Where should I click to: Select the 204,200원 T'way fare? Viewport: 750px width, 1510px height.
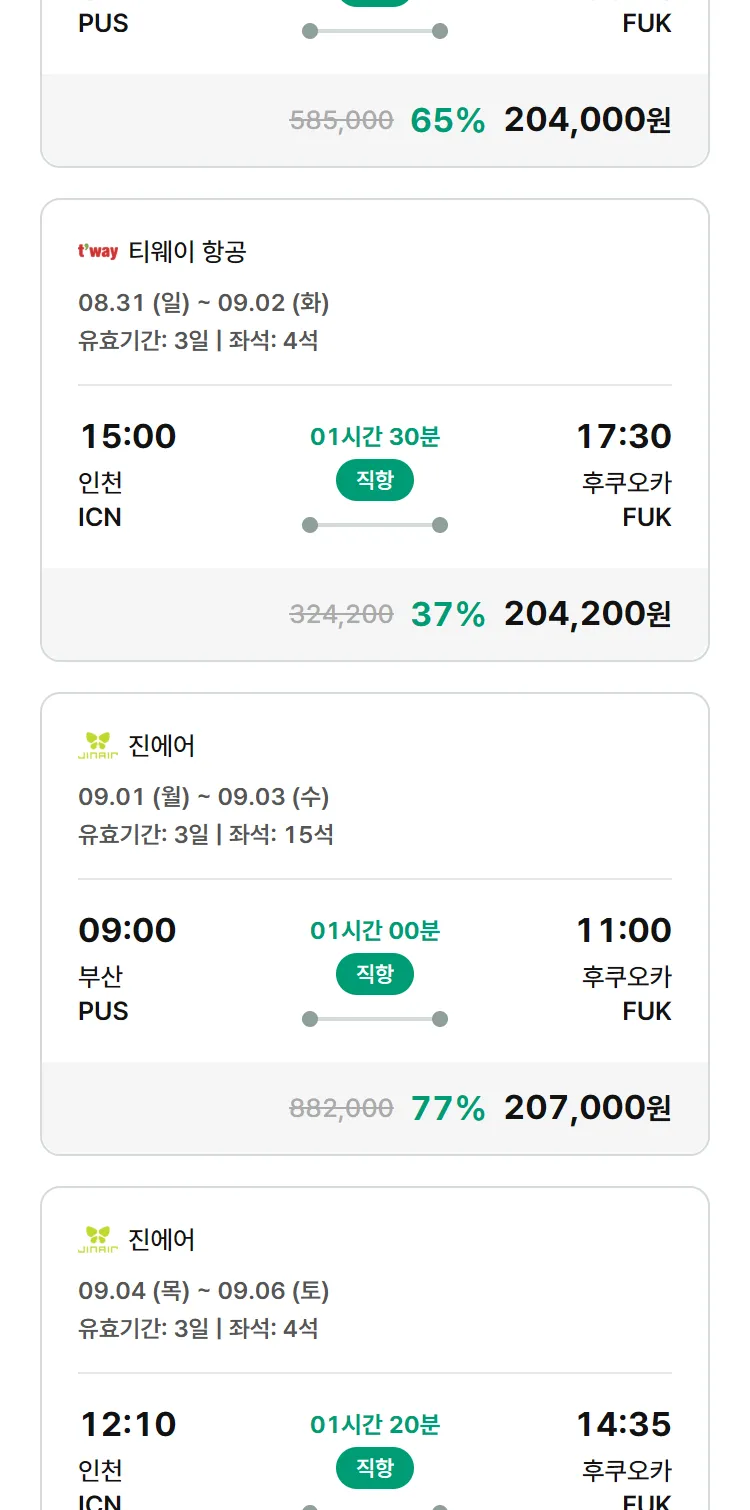(587, 614)
